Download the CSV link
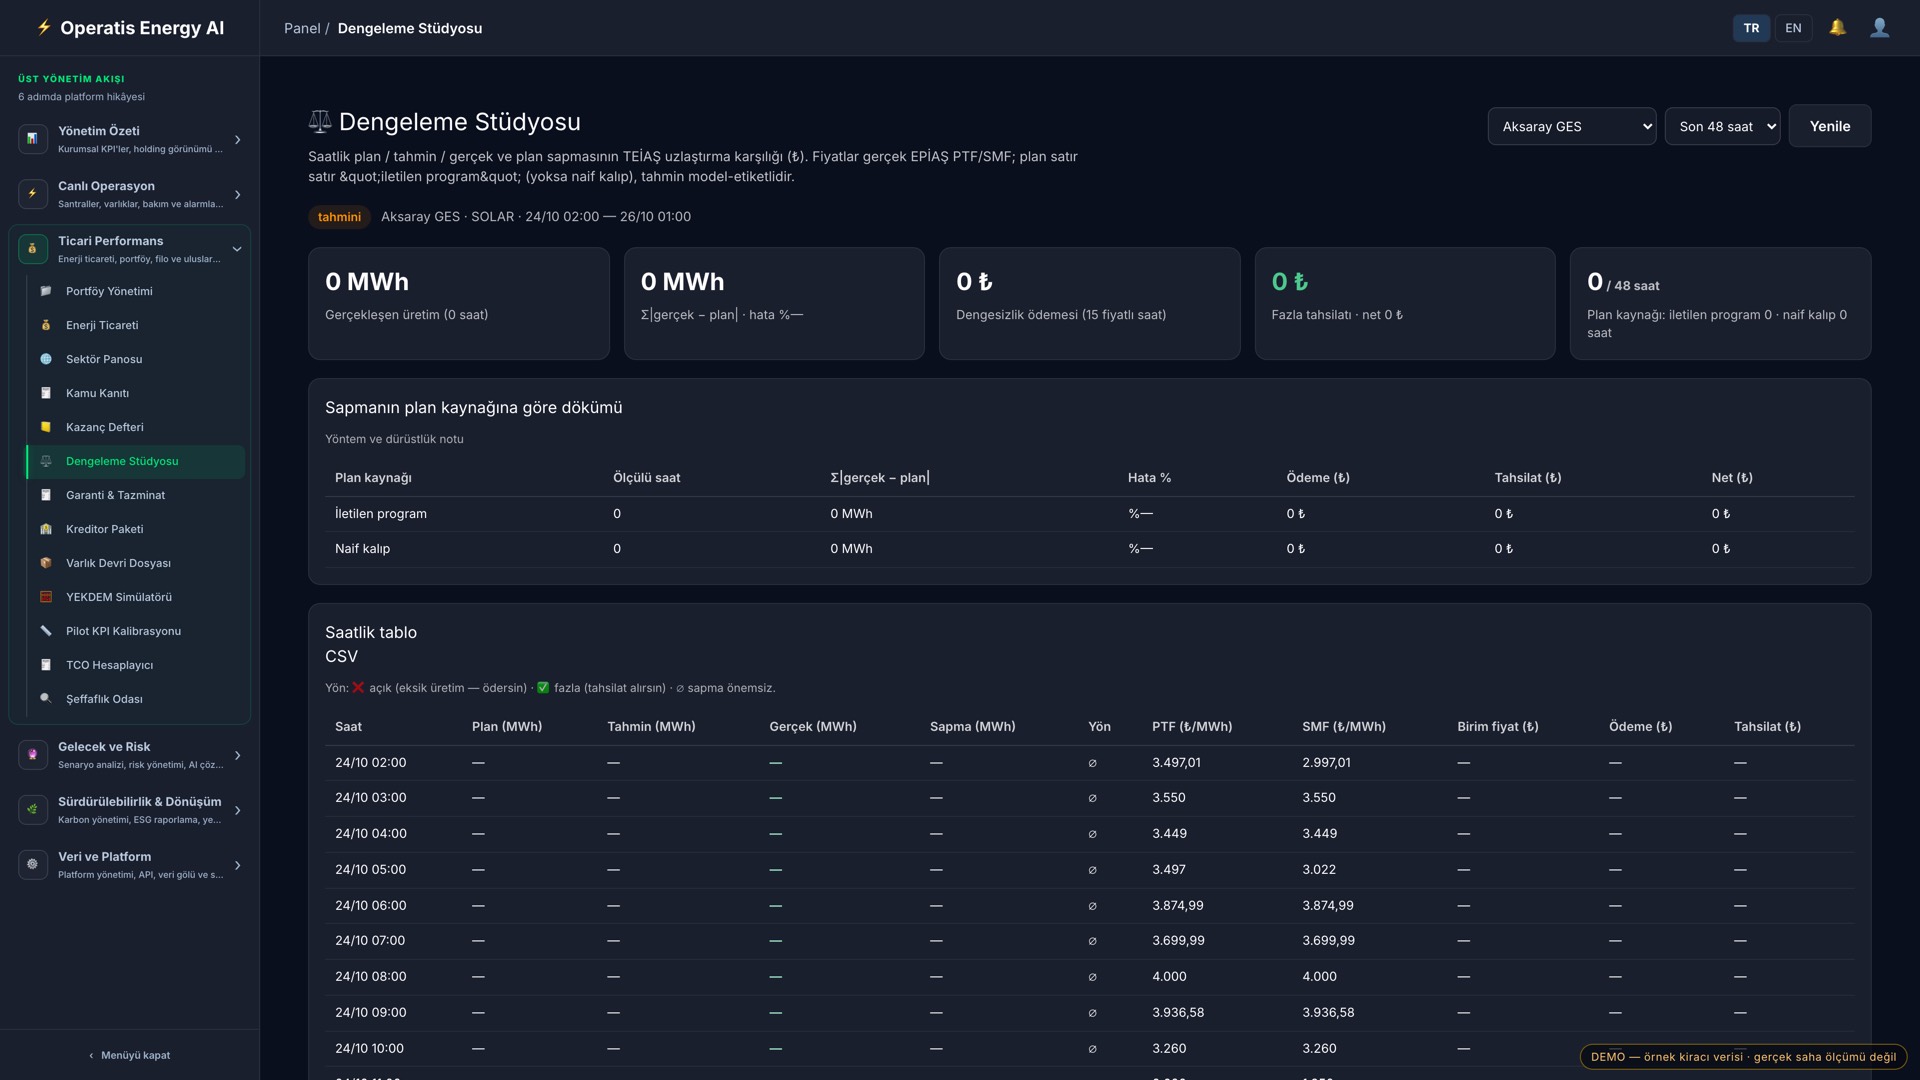The width and height of the screenshot is (1920, 1080). pos(341,656)
